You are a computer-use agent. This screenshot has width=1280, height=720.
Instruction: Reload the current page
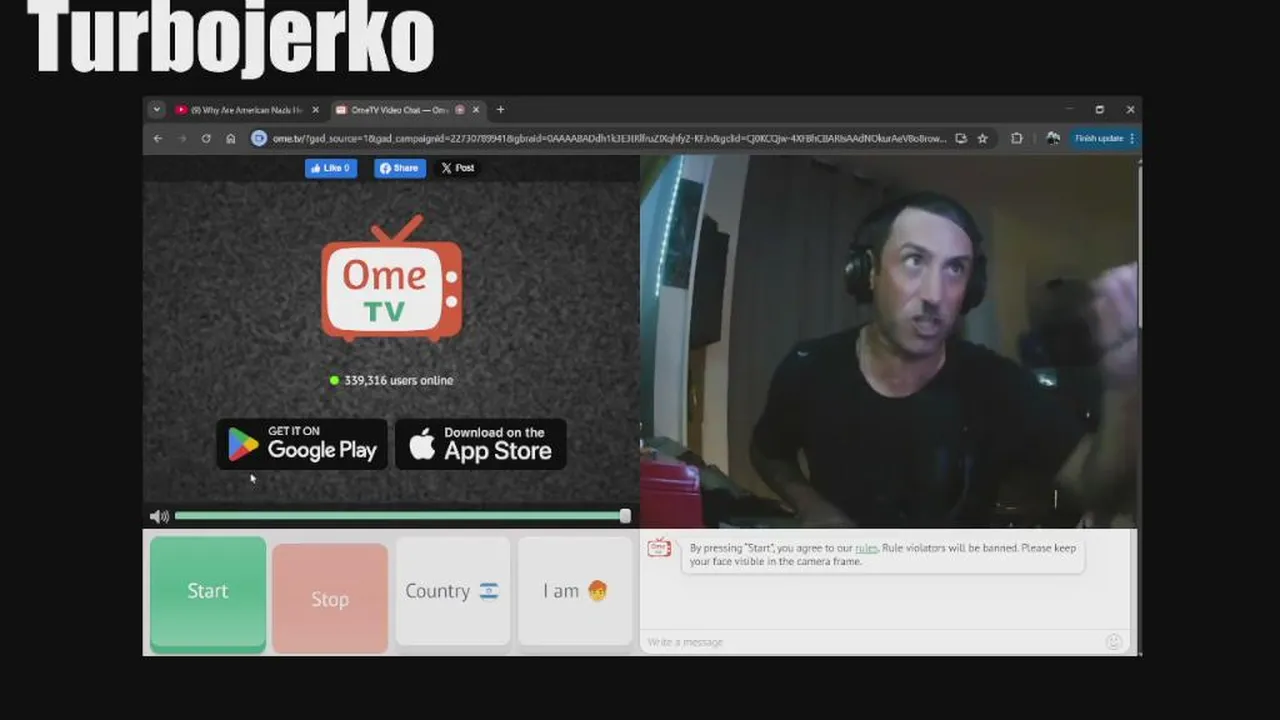(x=206, y=139)
